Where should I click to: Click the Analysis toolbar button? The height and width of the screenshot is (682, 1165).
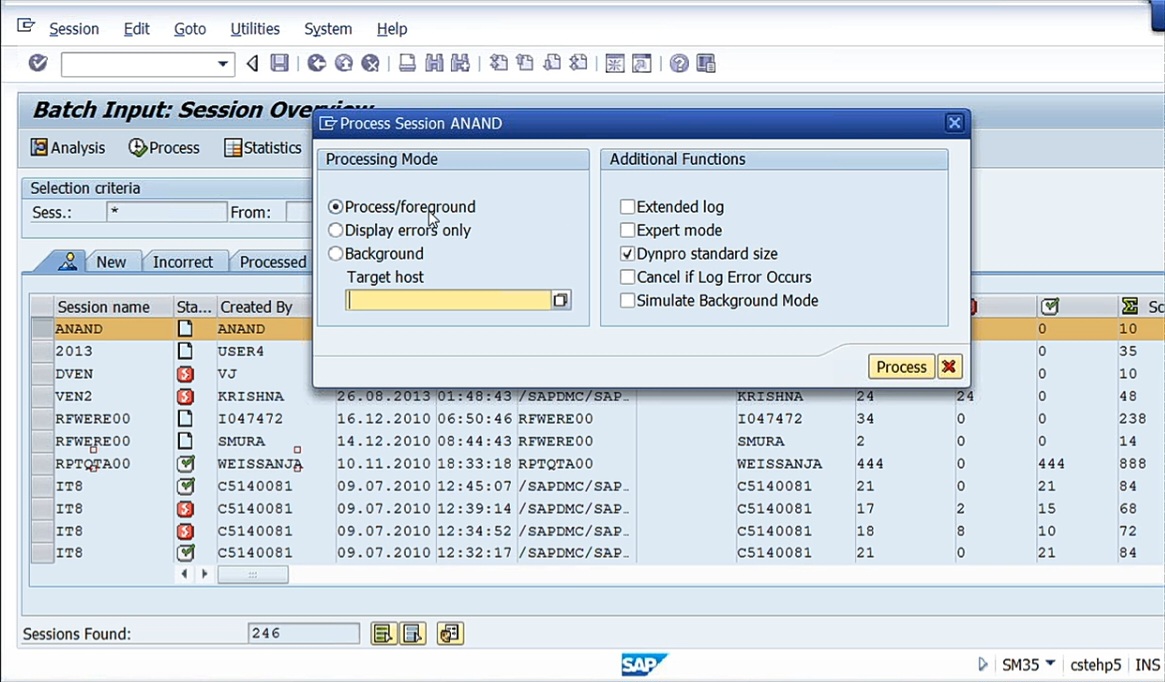68,148
